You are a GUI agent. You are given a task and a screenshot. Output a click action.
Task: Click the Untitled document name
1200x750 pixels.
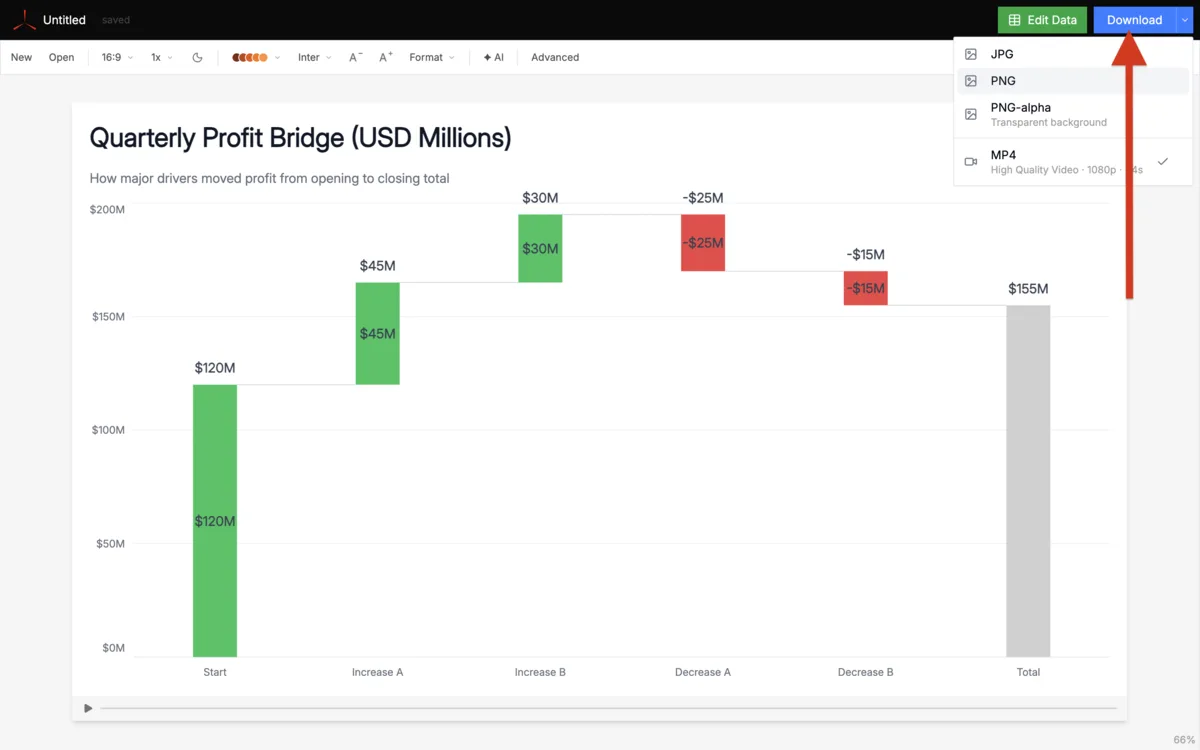pos(64,20)
